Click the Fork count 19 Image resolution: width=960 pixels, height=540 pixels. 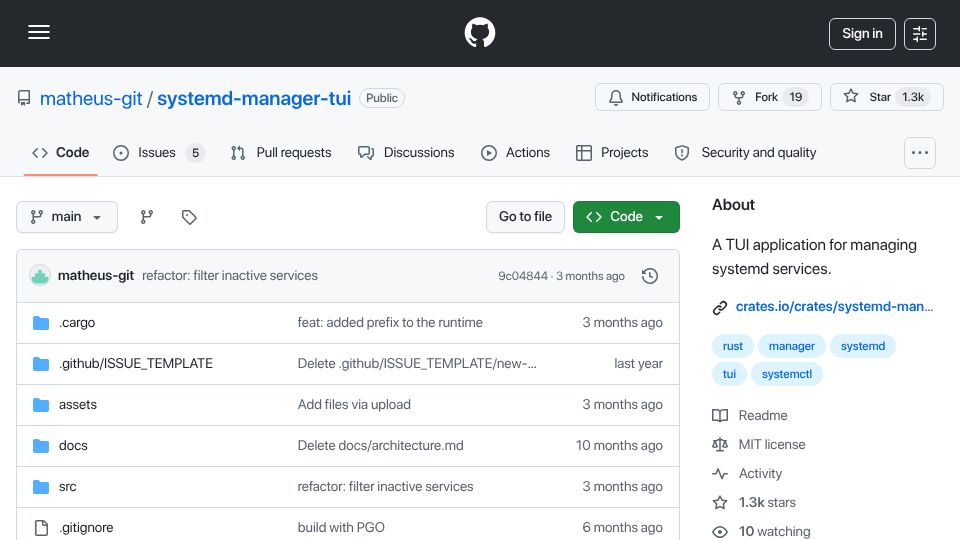click(795, 97)
